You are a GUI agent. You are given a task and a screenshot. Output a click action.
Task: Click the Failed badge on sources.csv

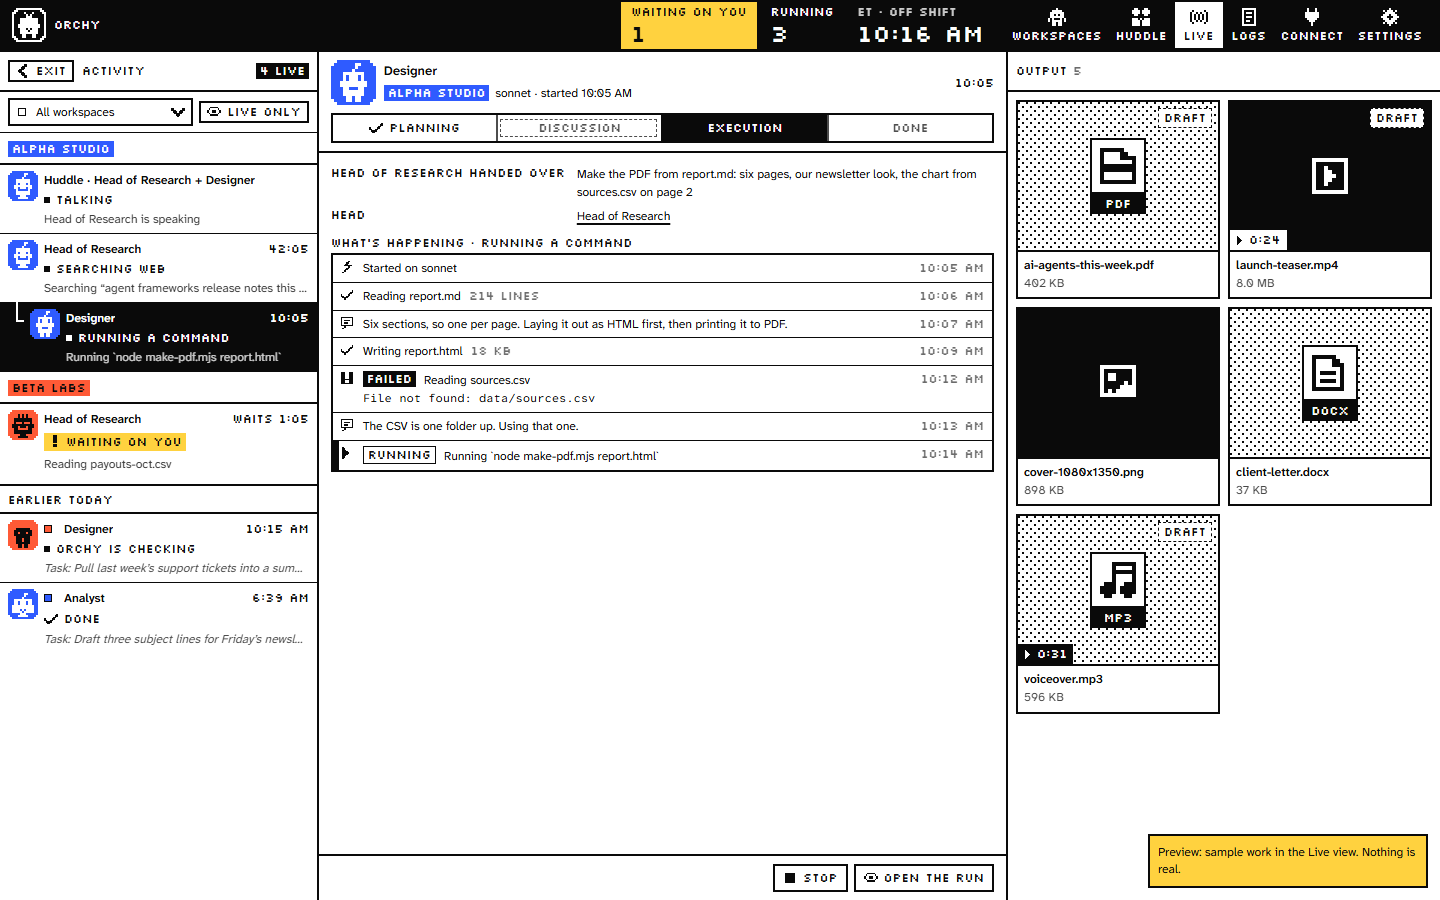pos(389,379)
